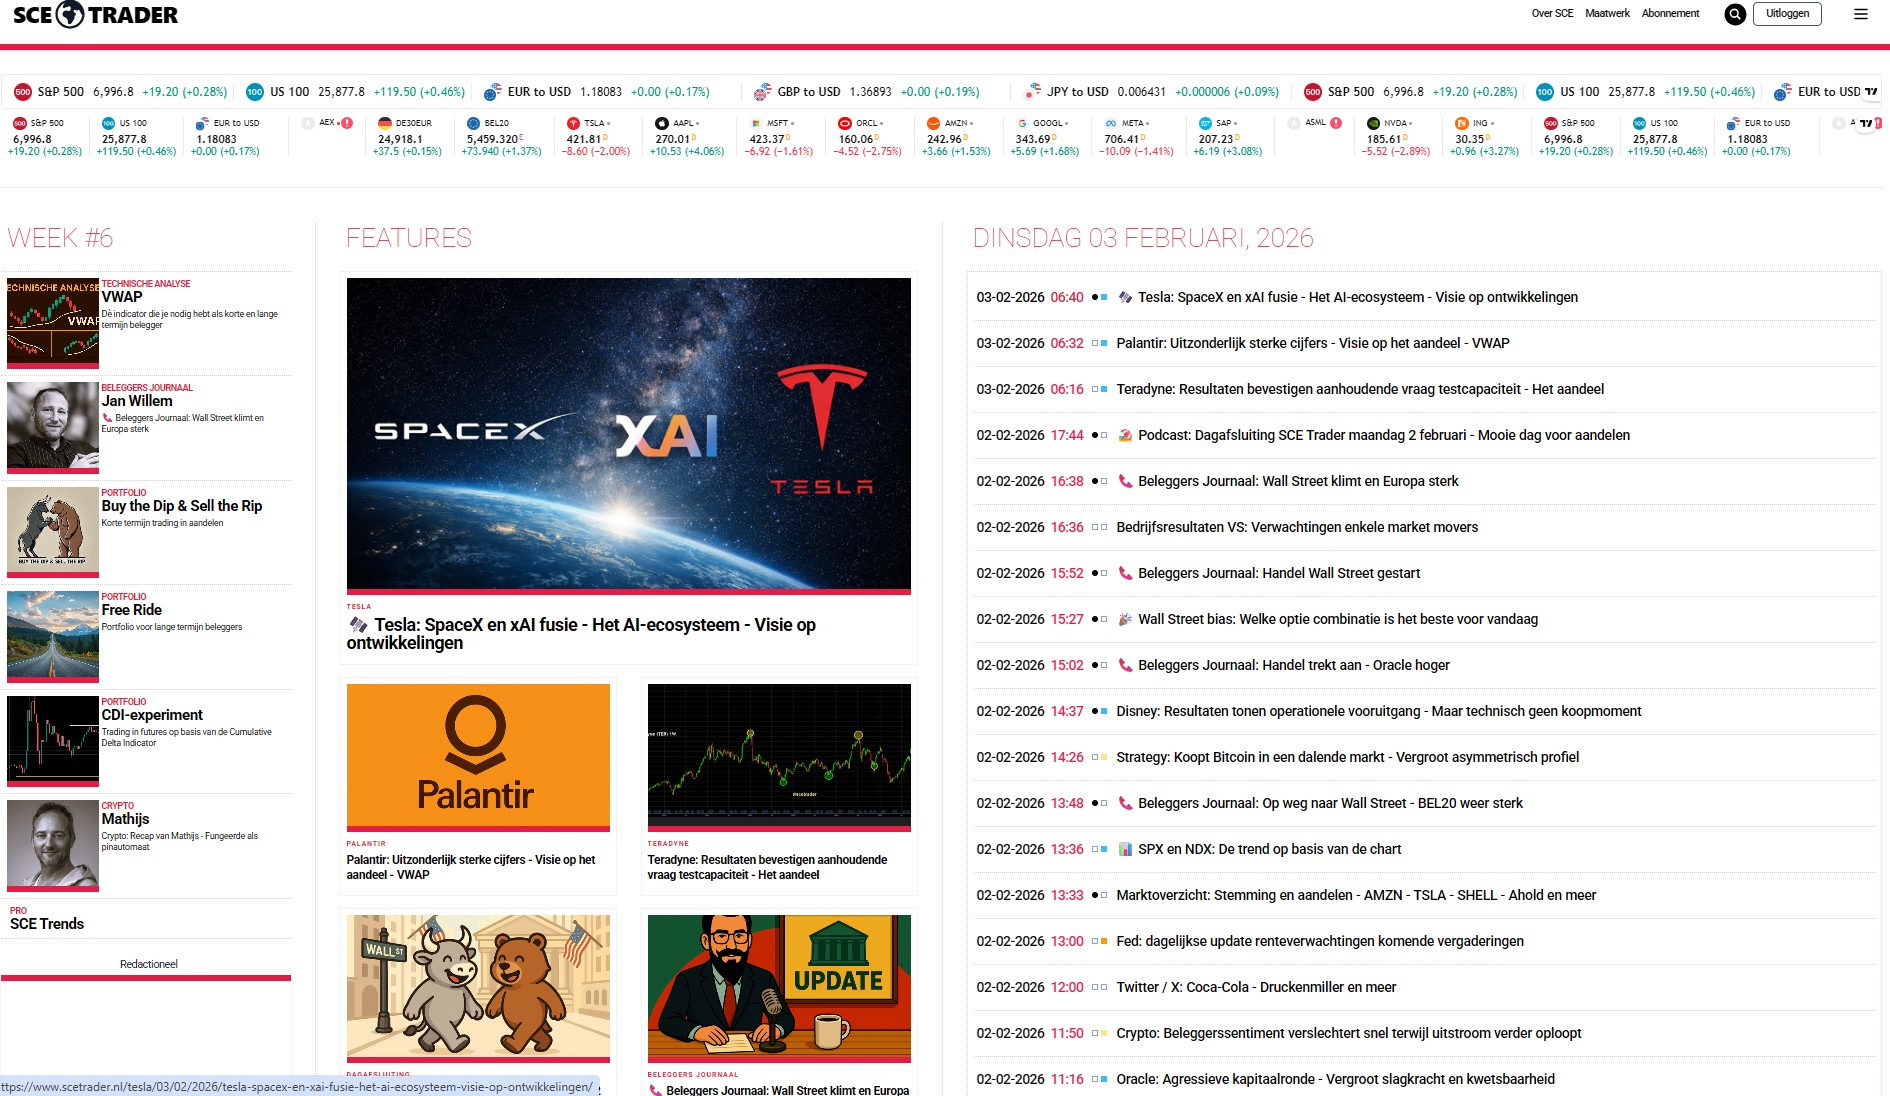Open the Free Ride portfolio link

[131, 610]
